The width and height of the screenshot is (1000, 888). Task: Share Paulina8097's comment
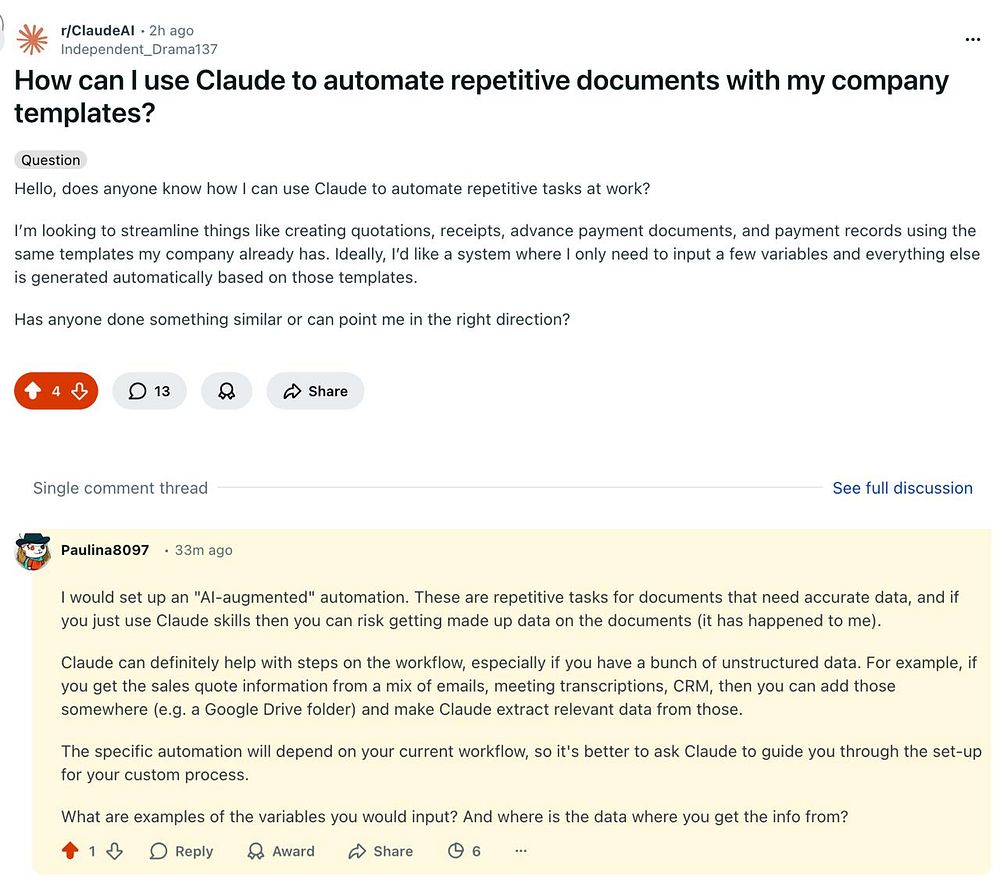pyautogui.click(x=381, y=851)
